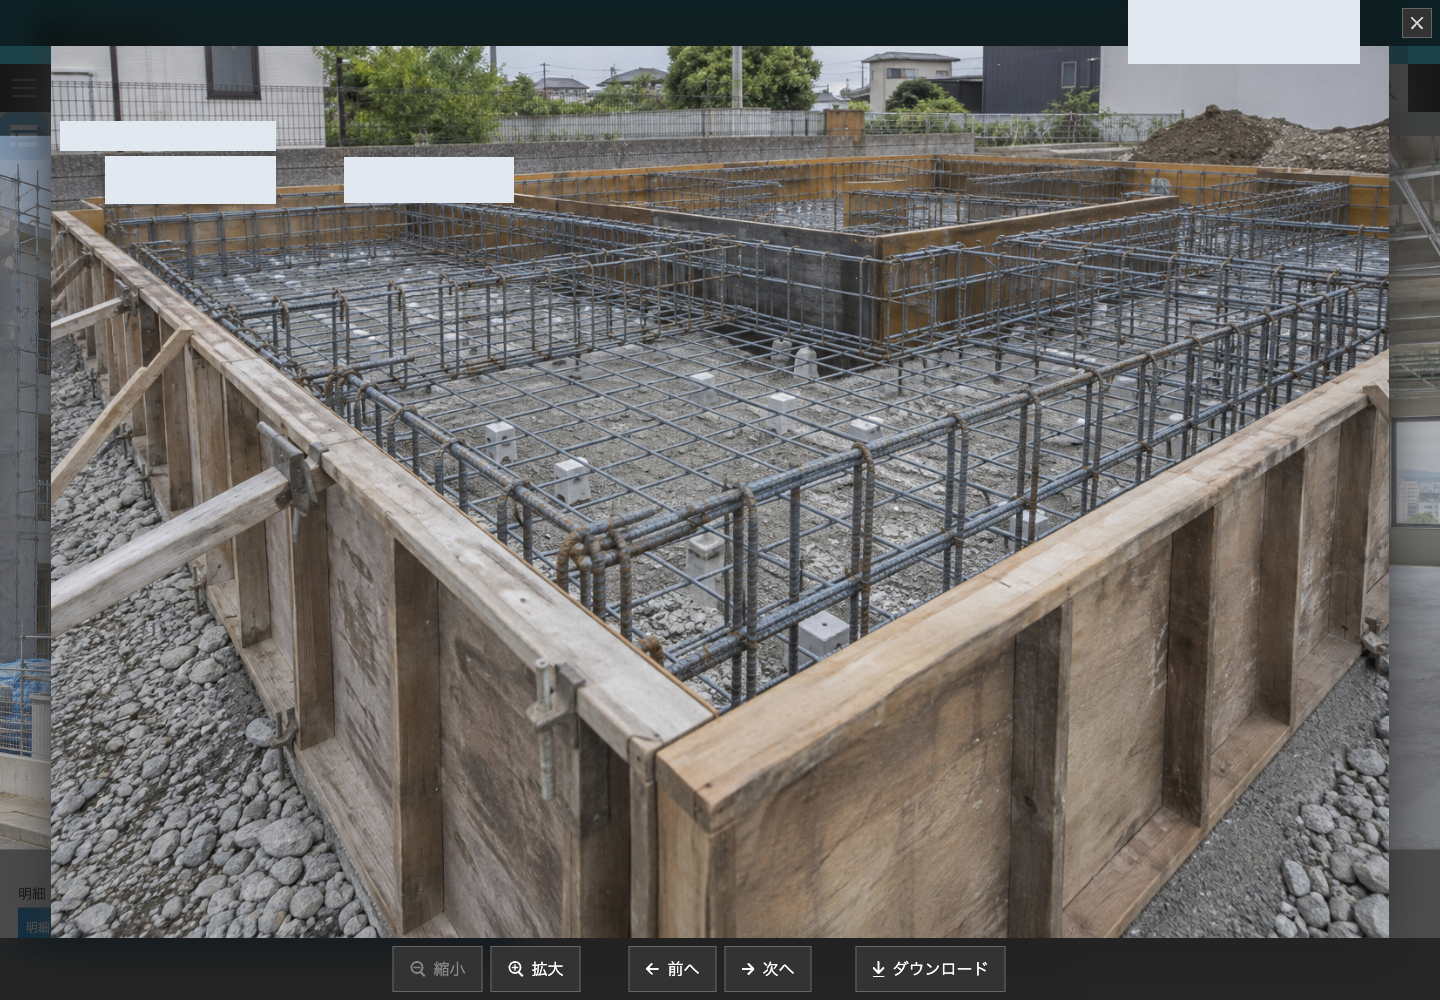1440x1000 pixels.
Task: Click the 縮小 zoom-out button
Action: (x=437, y=969)
